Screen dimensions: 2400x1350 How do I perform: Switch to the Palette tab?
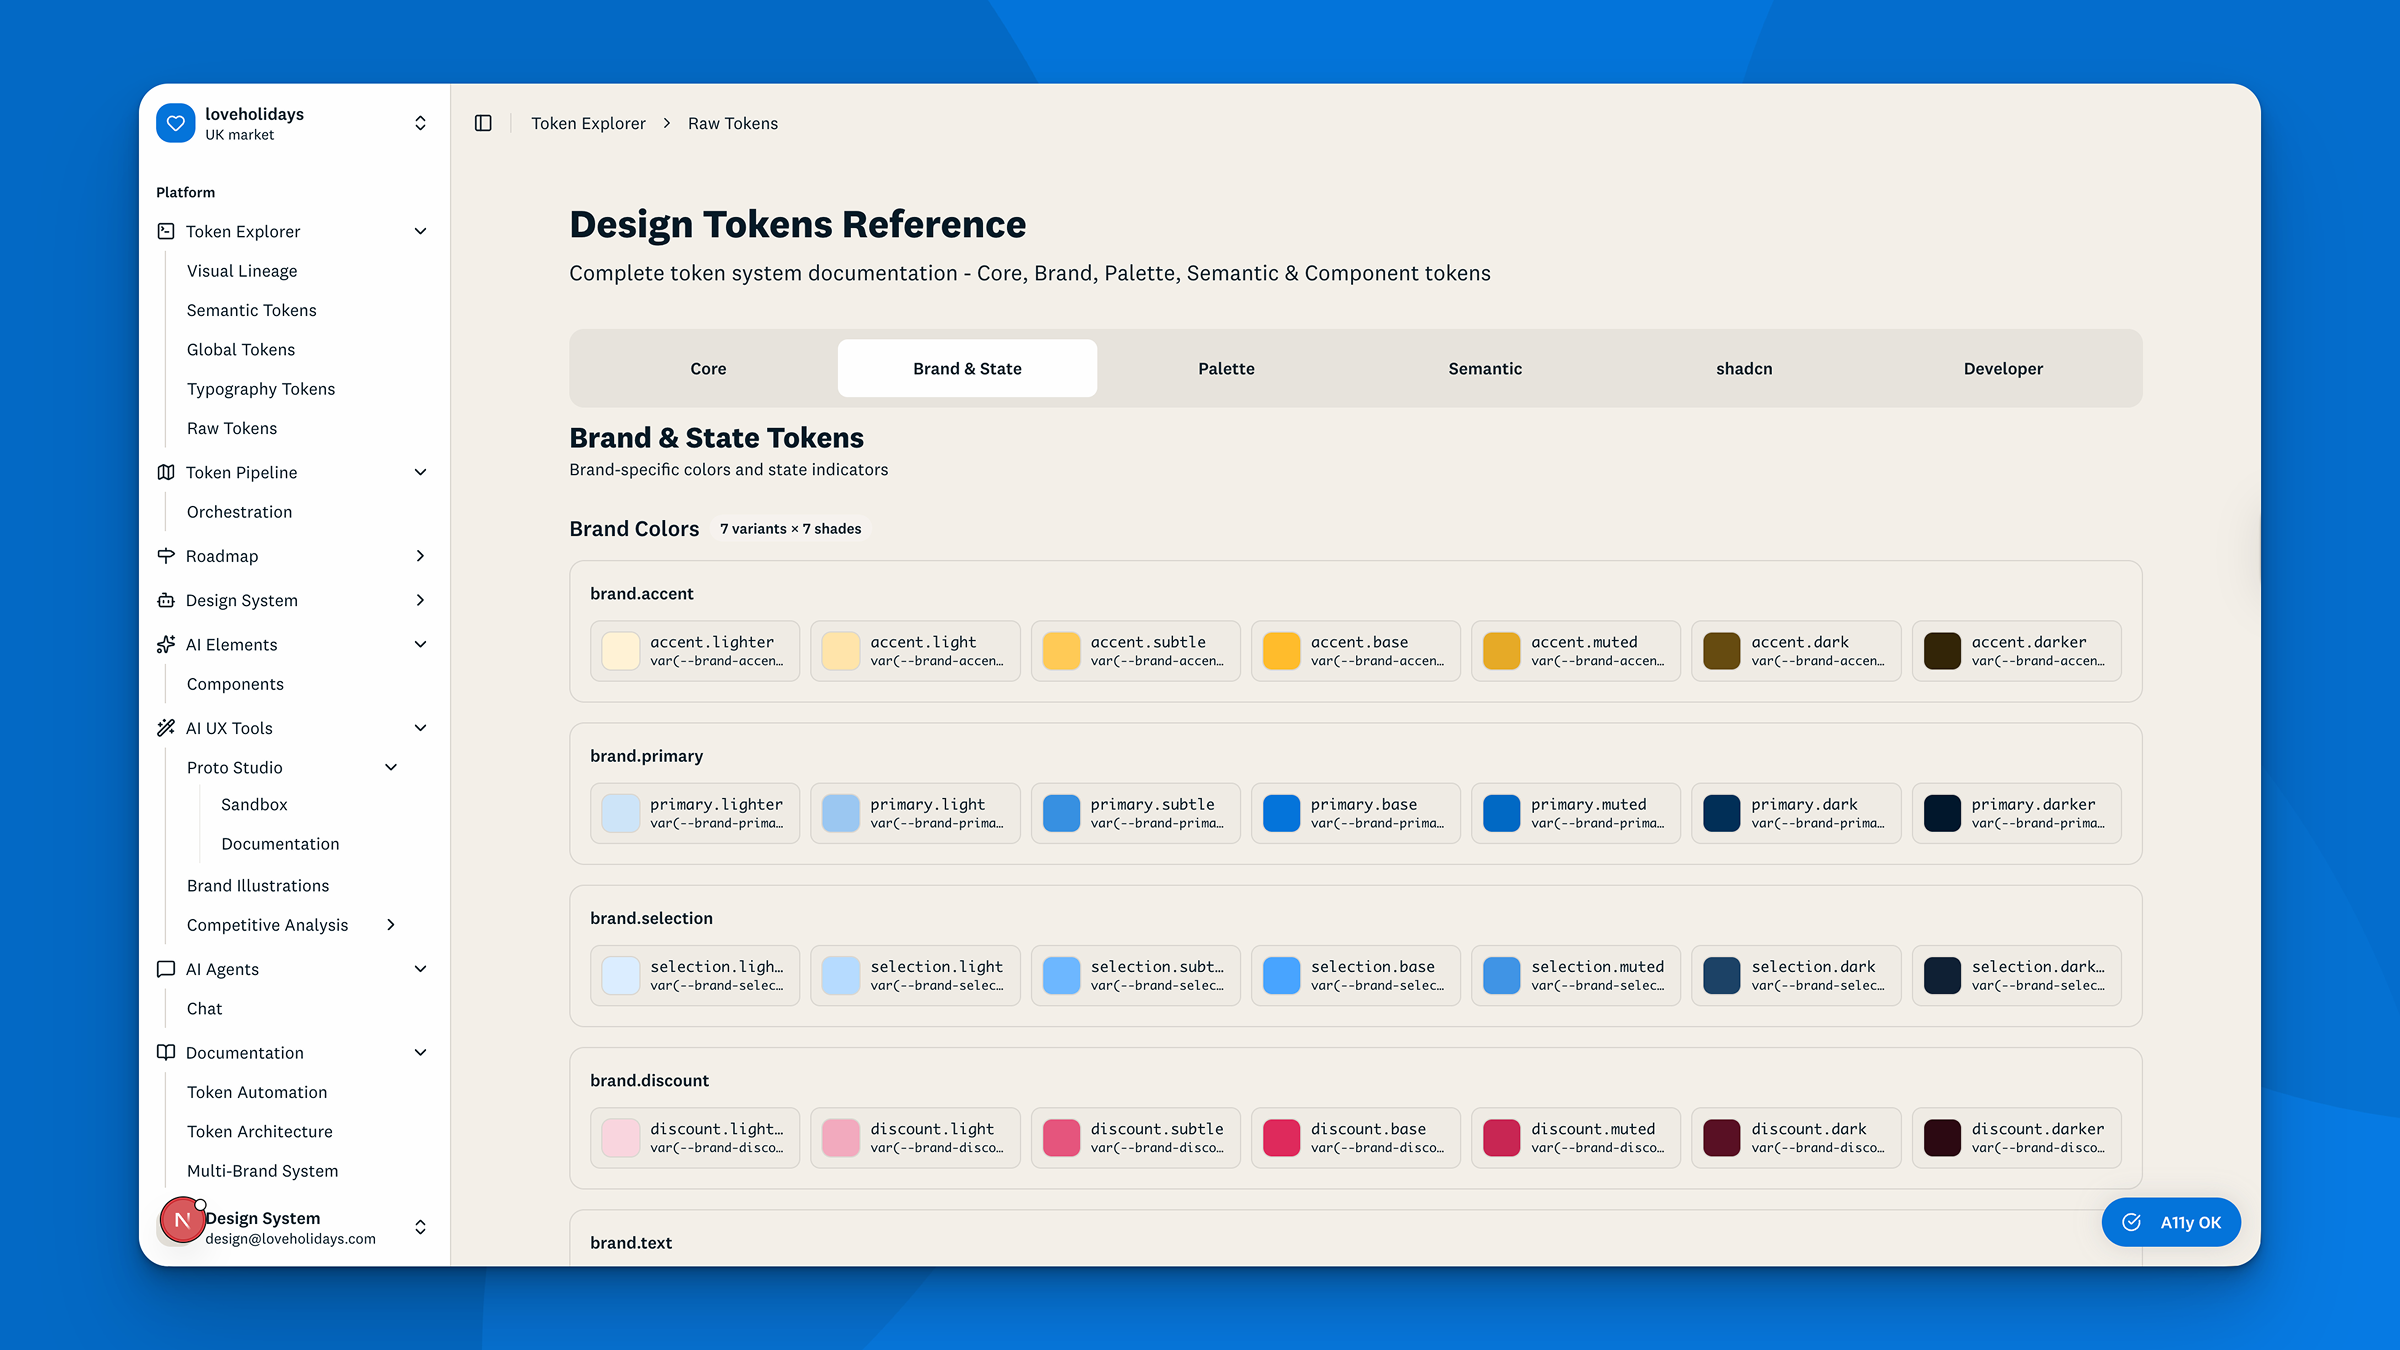click(x=1226, y=368)
